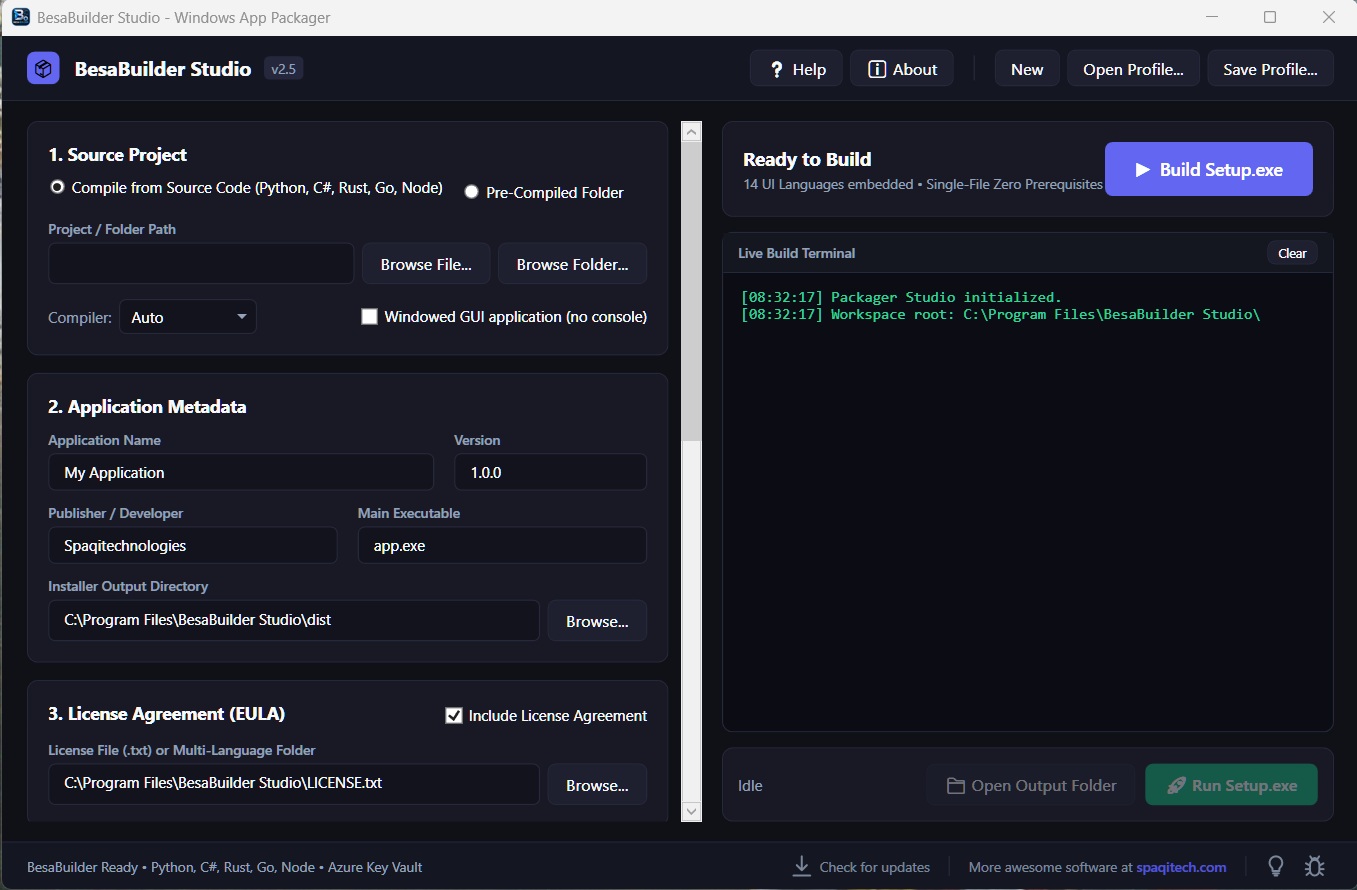Click the Packager Studio initialized log line
The width and height of the screenshot is (1357, 890).
(x=901, y=297)
